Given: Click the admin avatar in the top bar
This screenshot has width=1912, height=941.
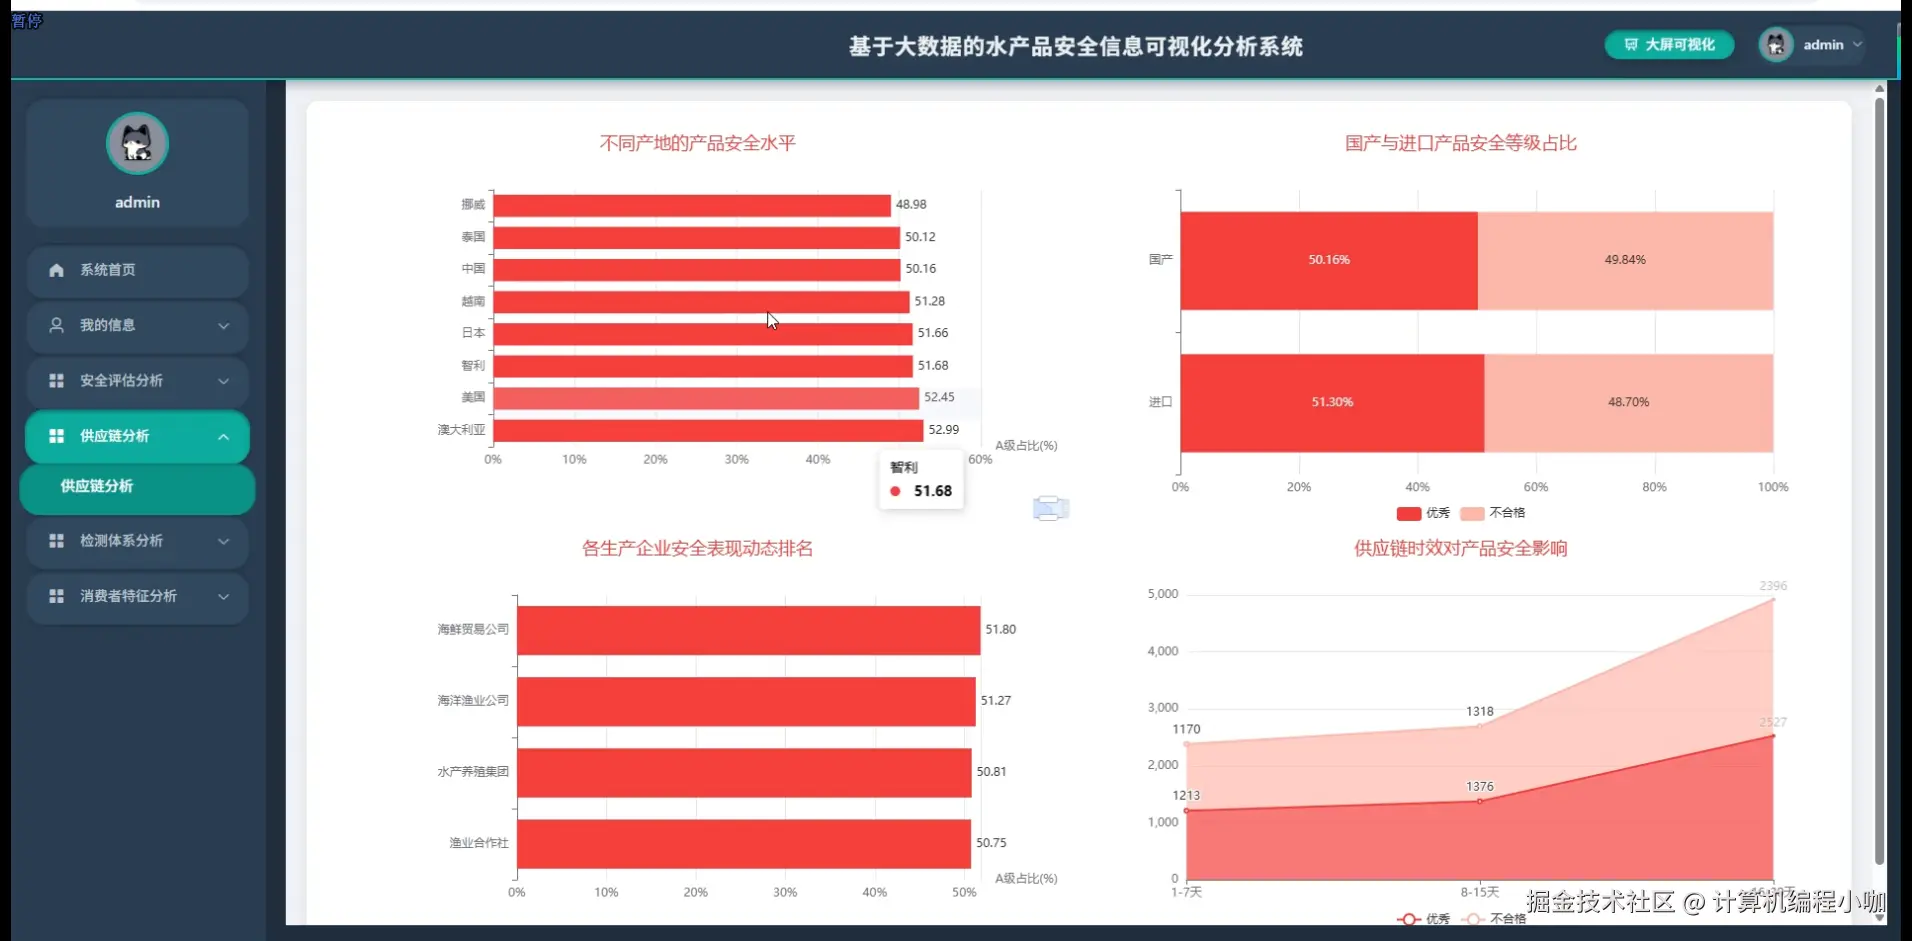Looking at the screenshot, I should coord(1776,44).
